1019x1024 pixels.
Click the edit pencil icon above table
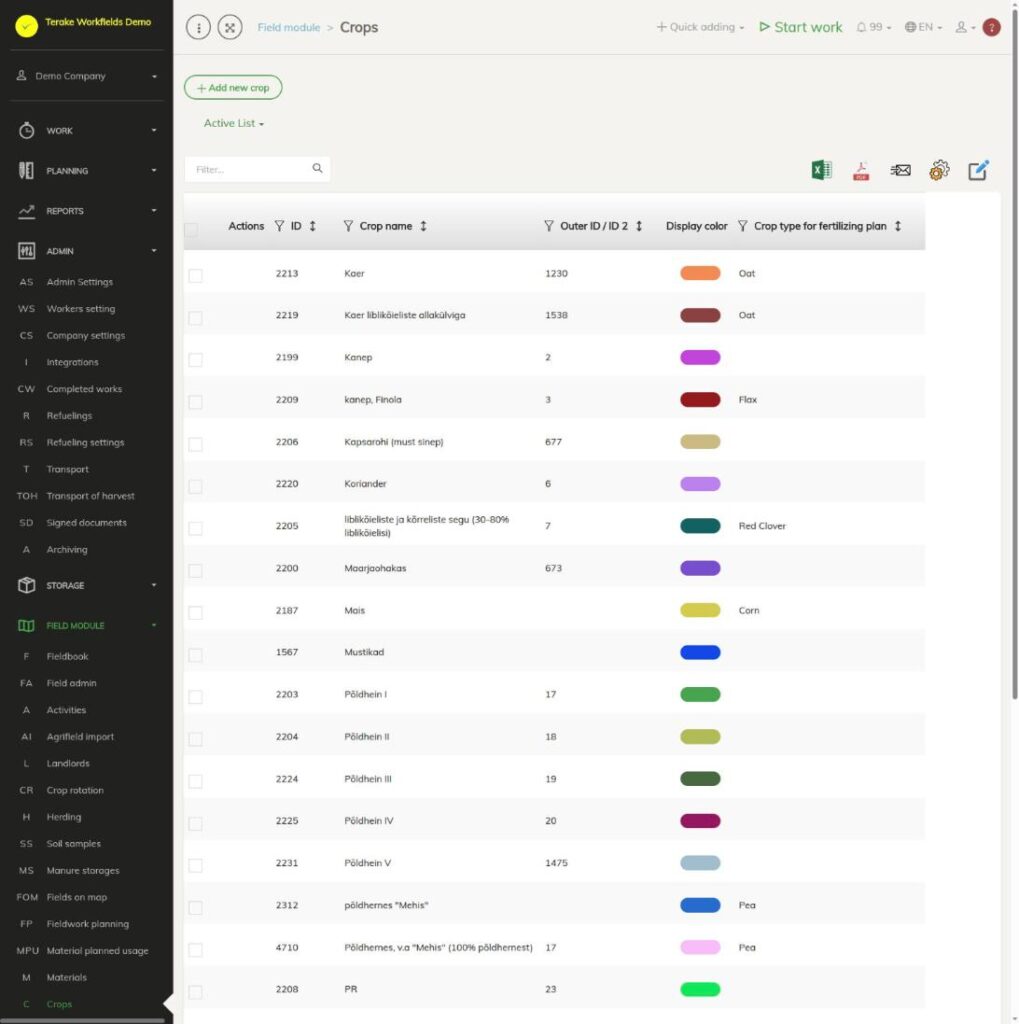978,170
